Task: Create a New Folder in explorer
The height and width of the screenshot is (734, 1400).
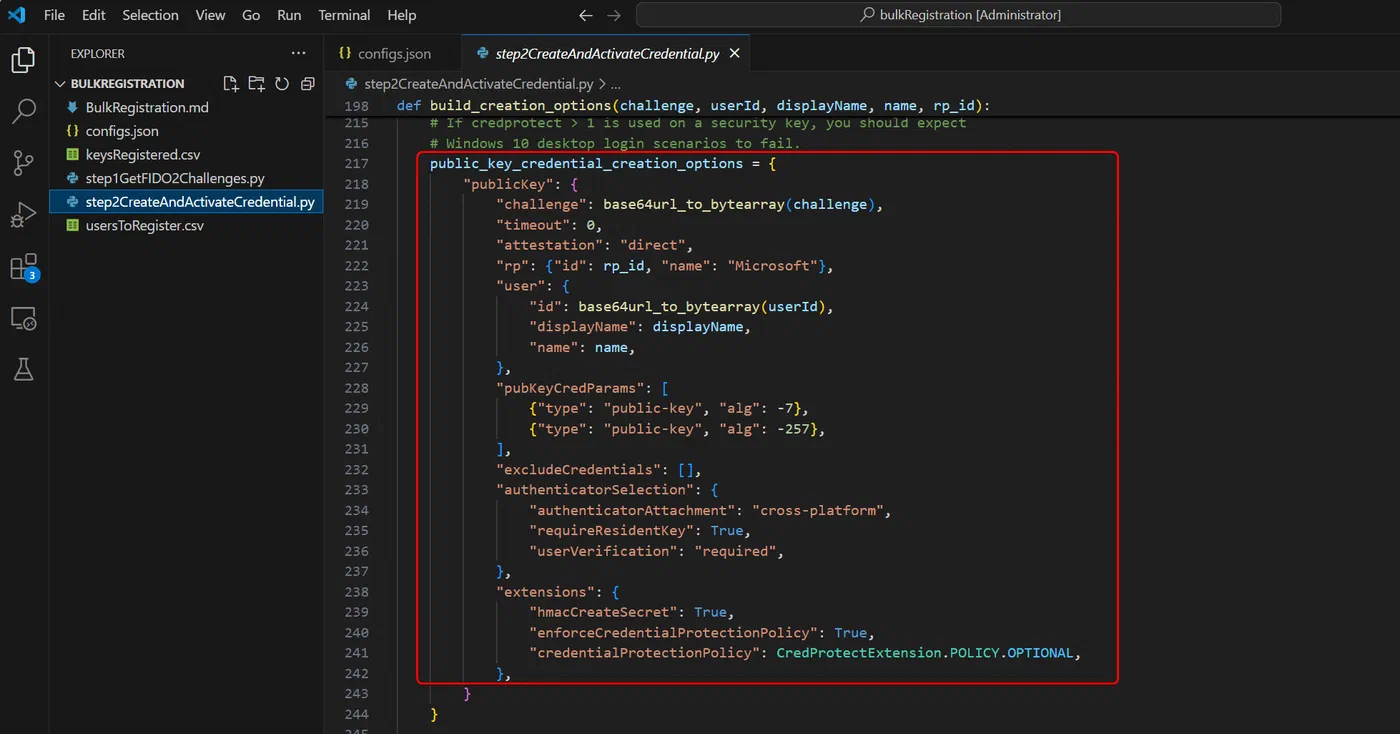Action: pyautogui.click(x=257, y=84)
